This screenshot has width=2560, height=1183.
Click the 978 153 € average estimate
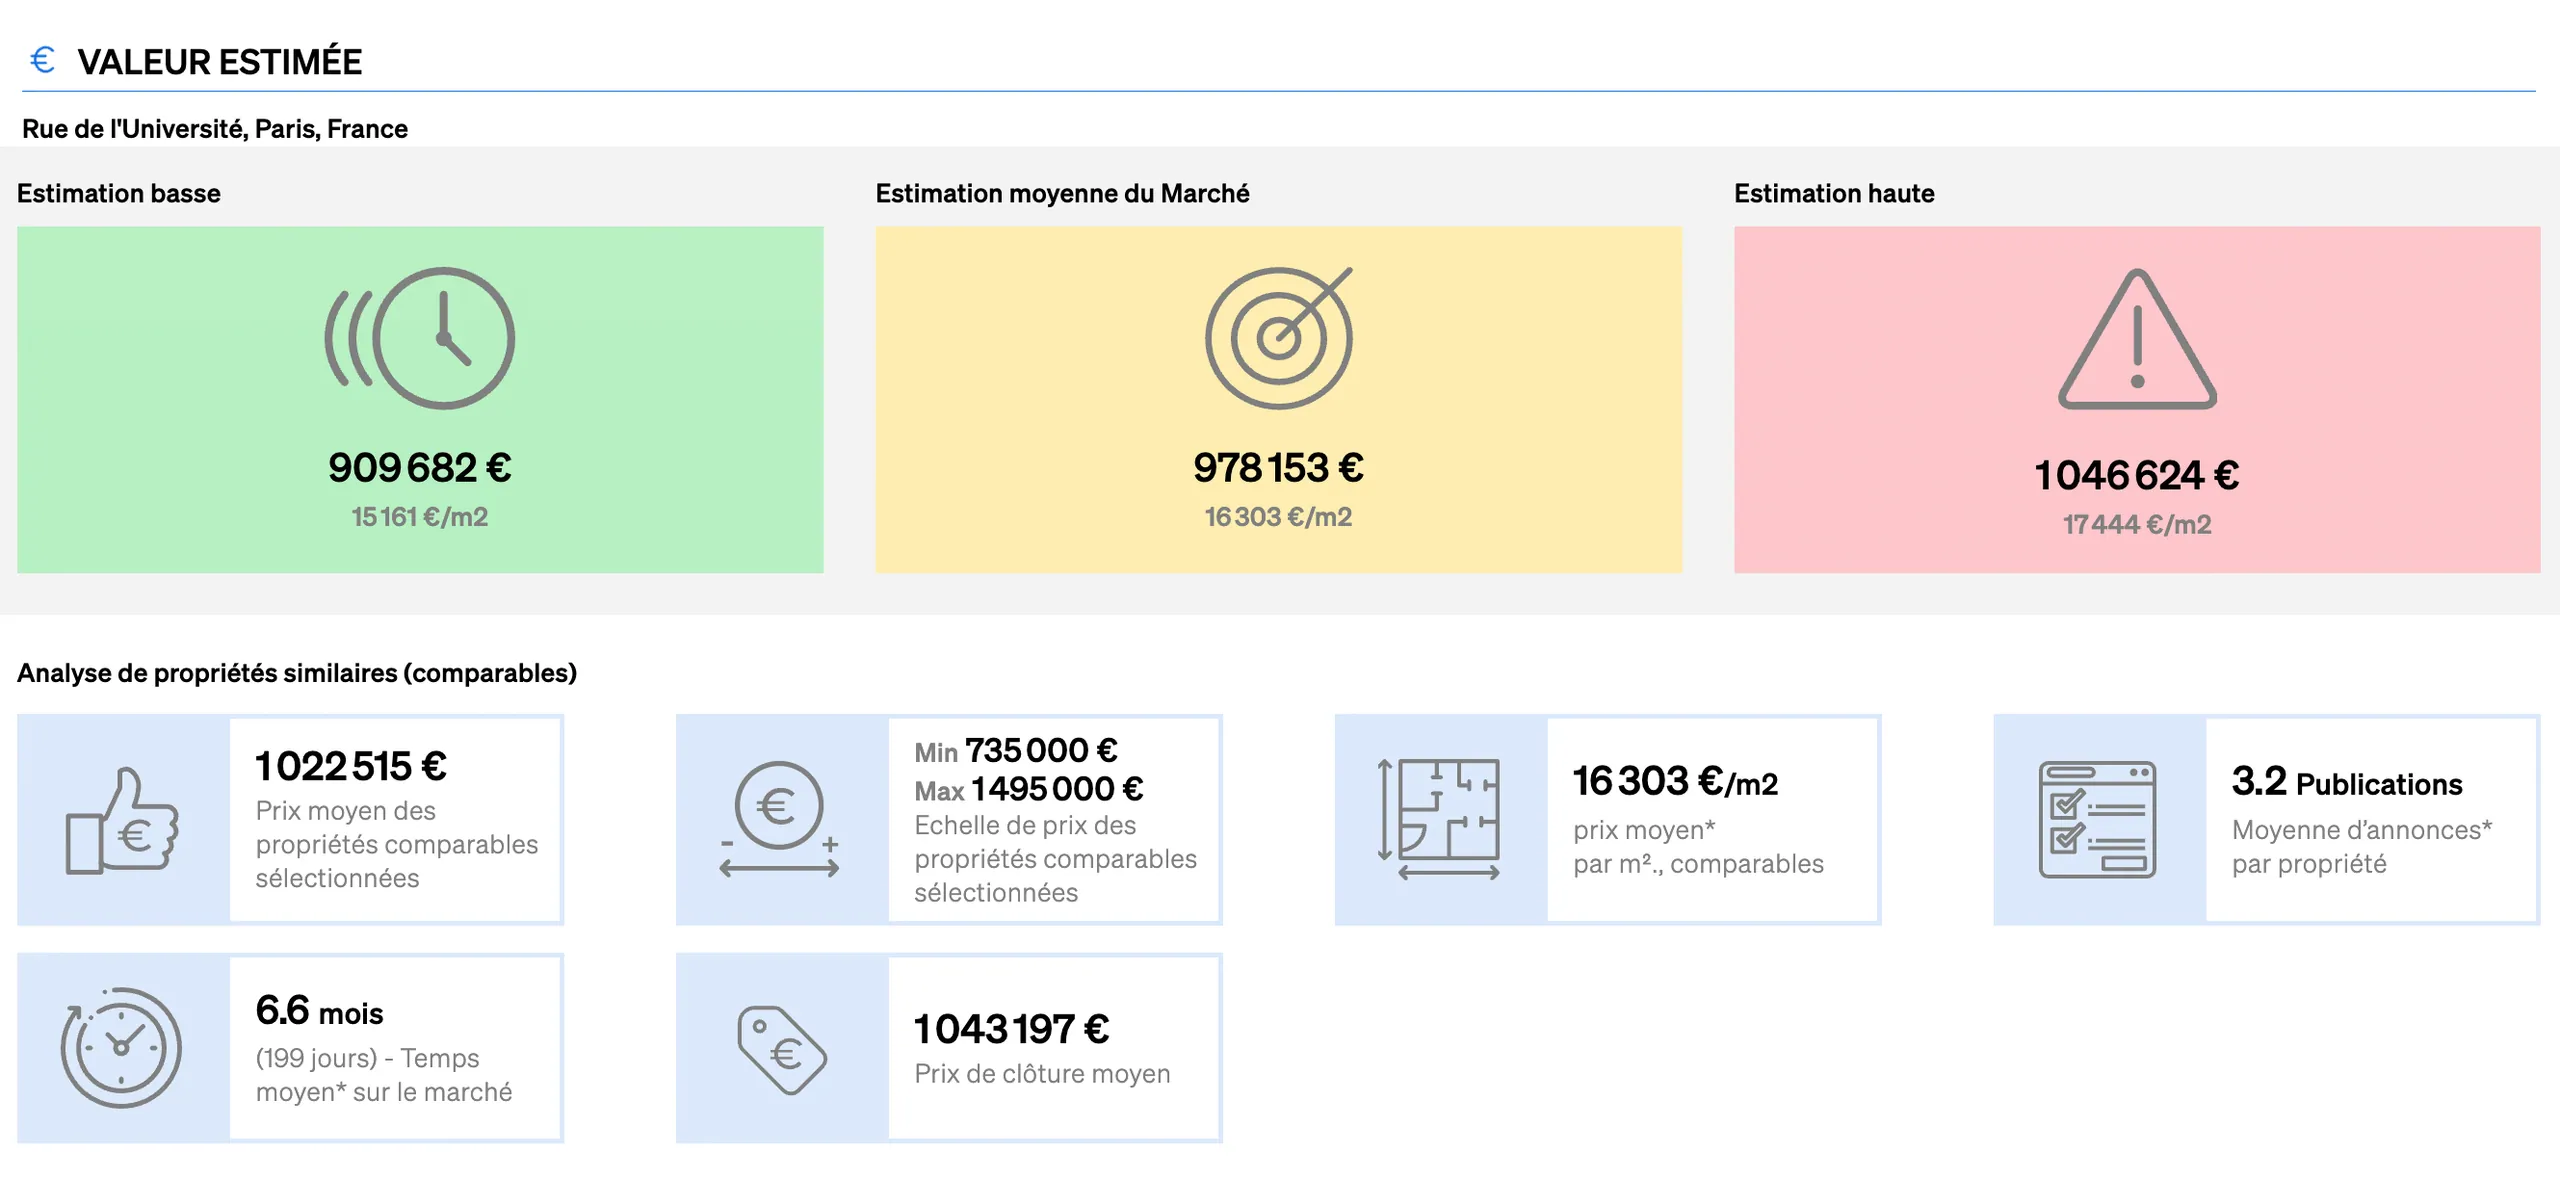pyautogui.click(x=1278, y=467)
